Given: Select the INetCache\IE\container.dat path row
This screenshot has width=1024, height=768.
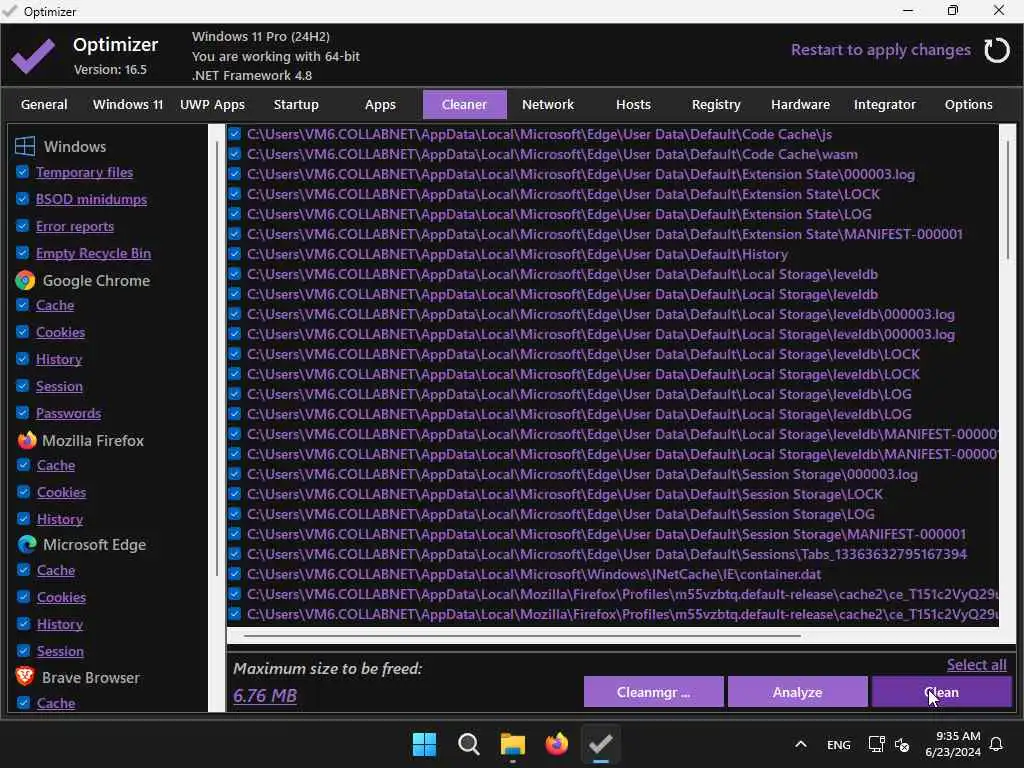Looking at the screenshot, I should 534,574.
